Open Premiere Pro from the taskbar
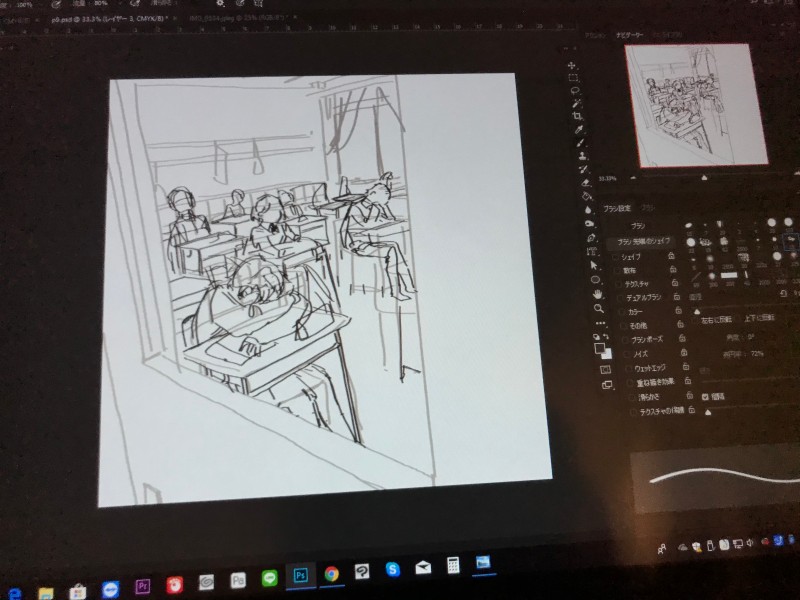This screenshot has height=600, width=800. pyautogui.click(x=143, y=586)
